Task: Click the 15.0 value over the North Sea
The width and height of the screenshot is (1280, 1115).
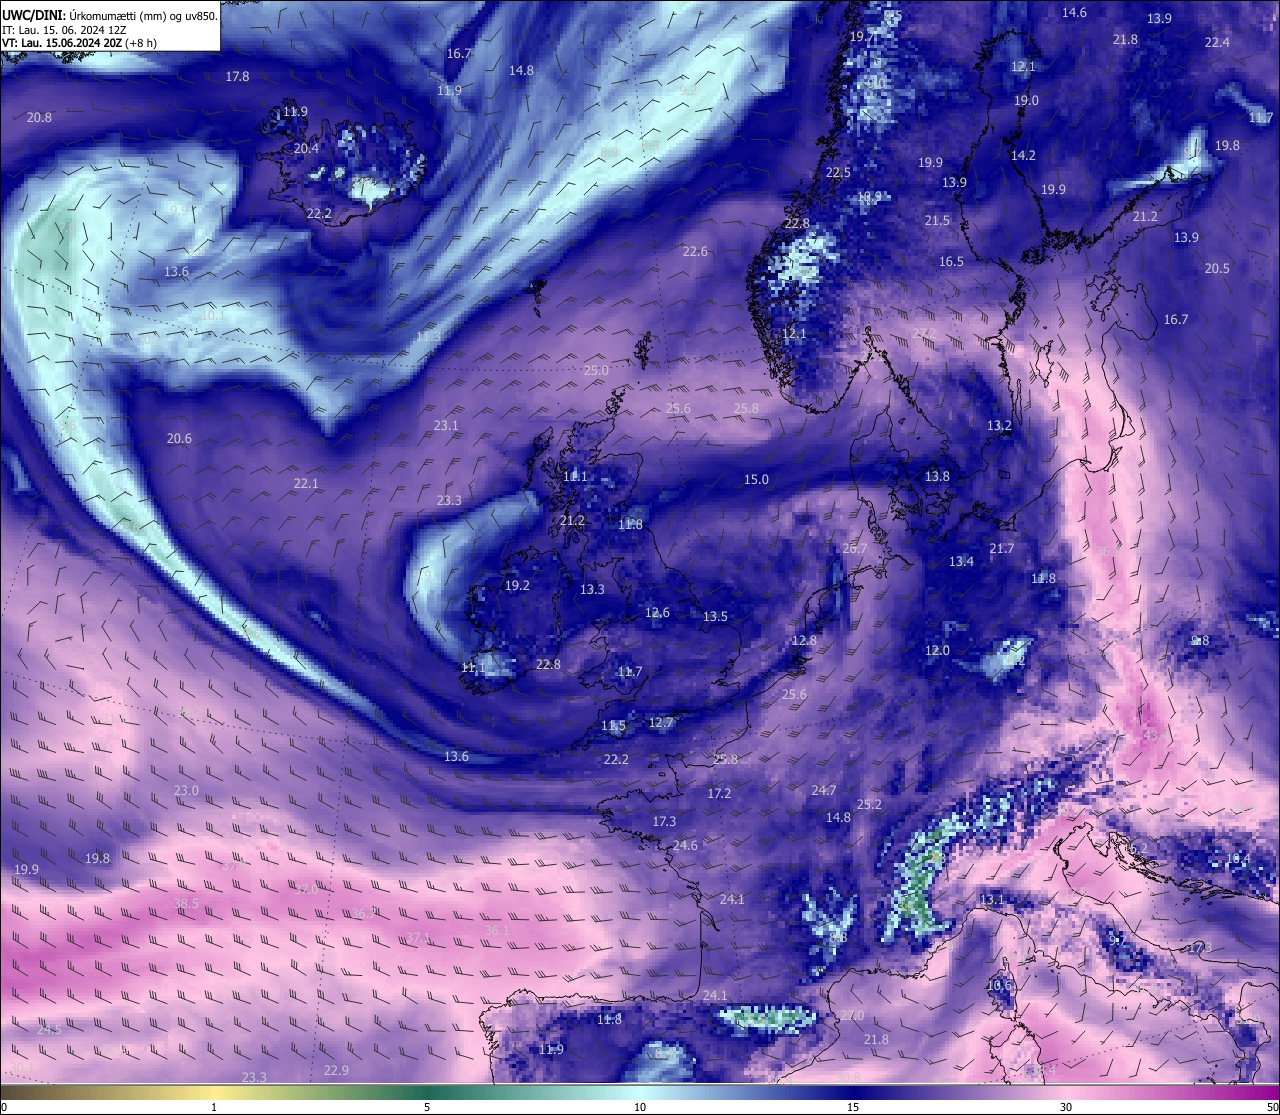Action: point(756,480)
